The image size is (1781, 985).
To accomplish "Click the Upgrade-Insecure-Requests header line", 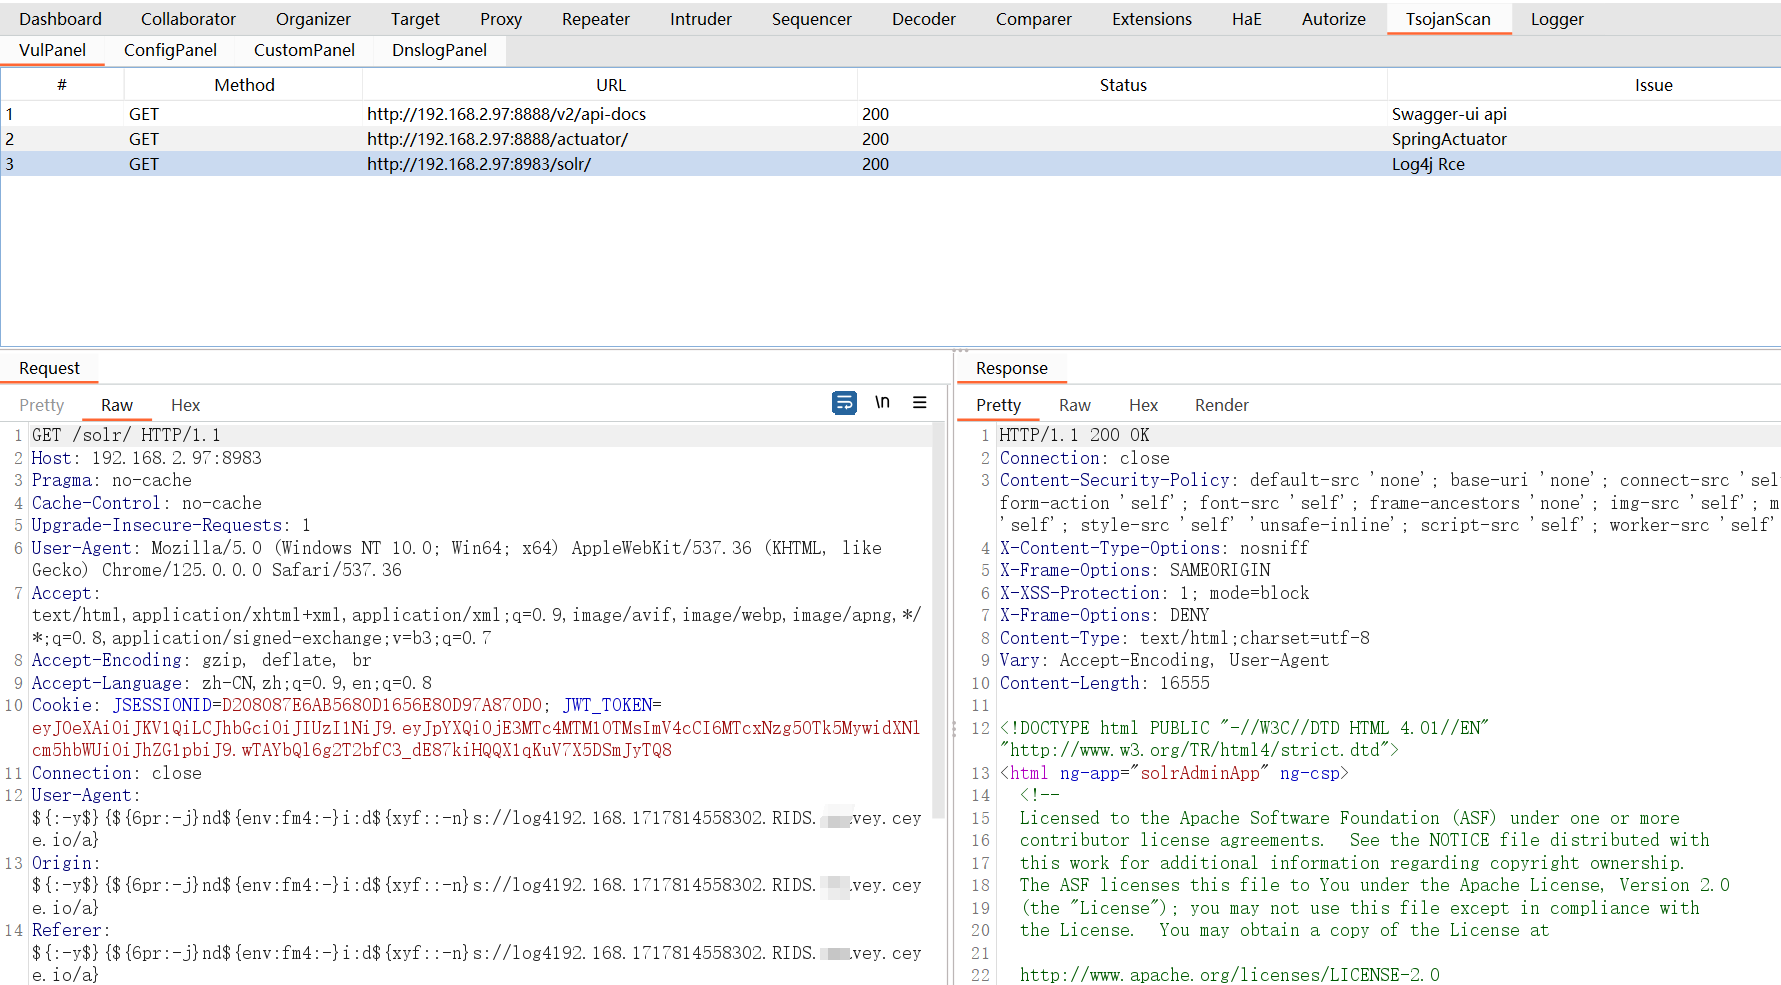I will point(171,525).
